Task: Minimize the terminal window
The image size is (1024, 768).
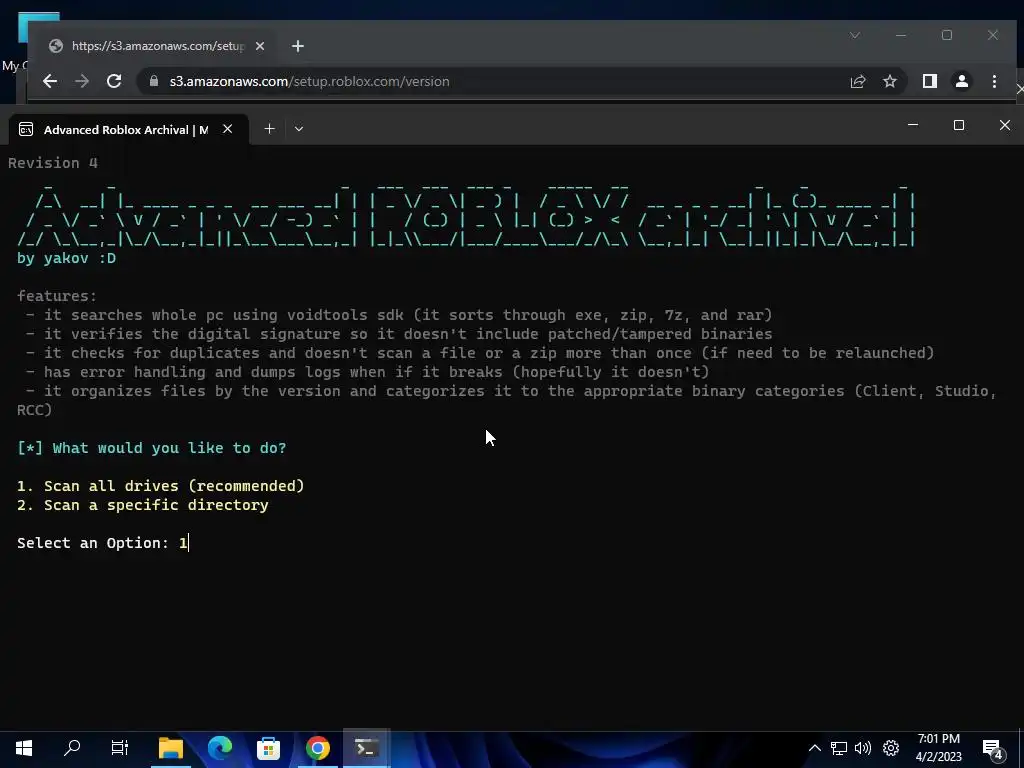Action: pos(913,125)
